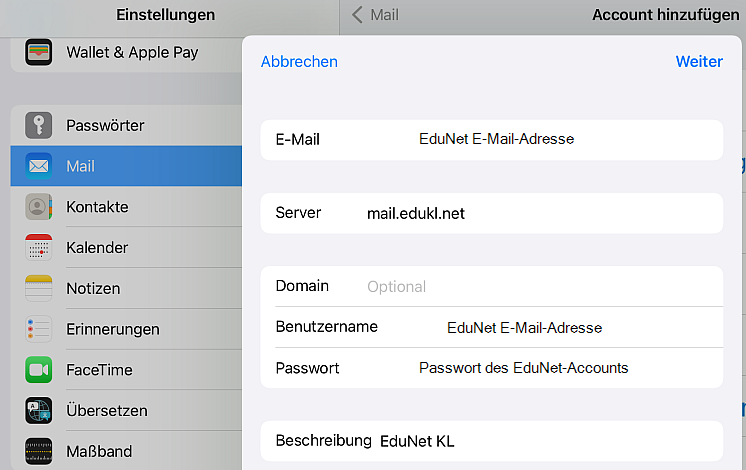
Task: Click the Einstellungen header title
Action: [x=166, y=15]
